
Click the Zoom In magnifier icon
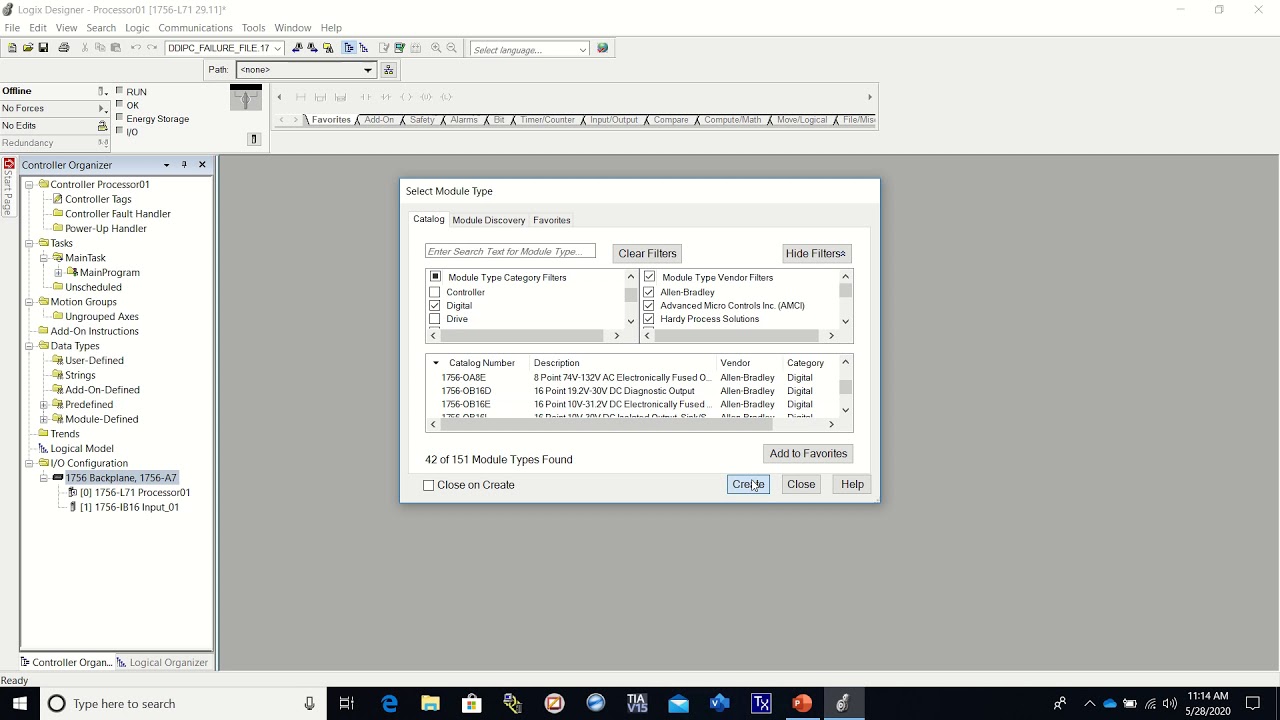pyautogui.click(x=436, y=48)
